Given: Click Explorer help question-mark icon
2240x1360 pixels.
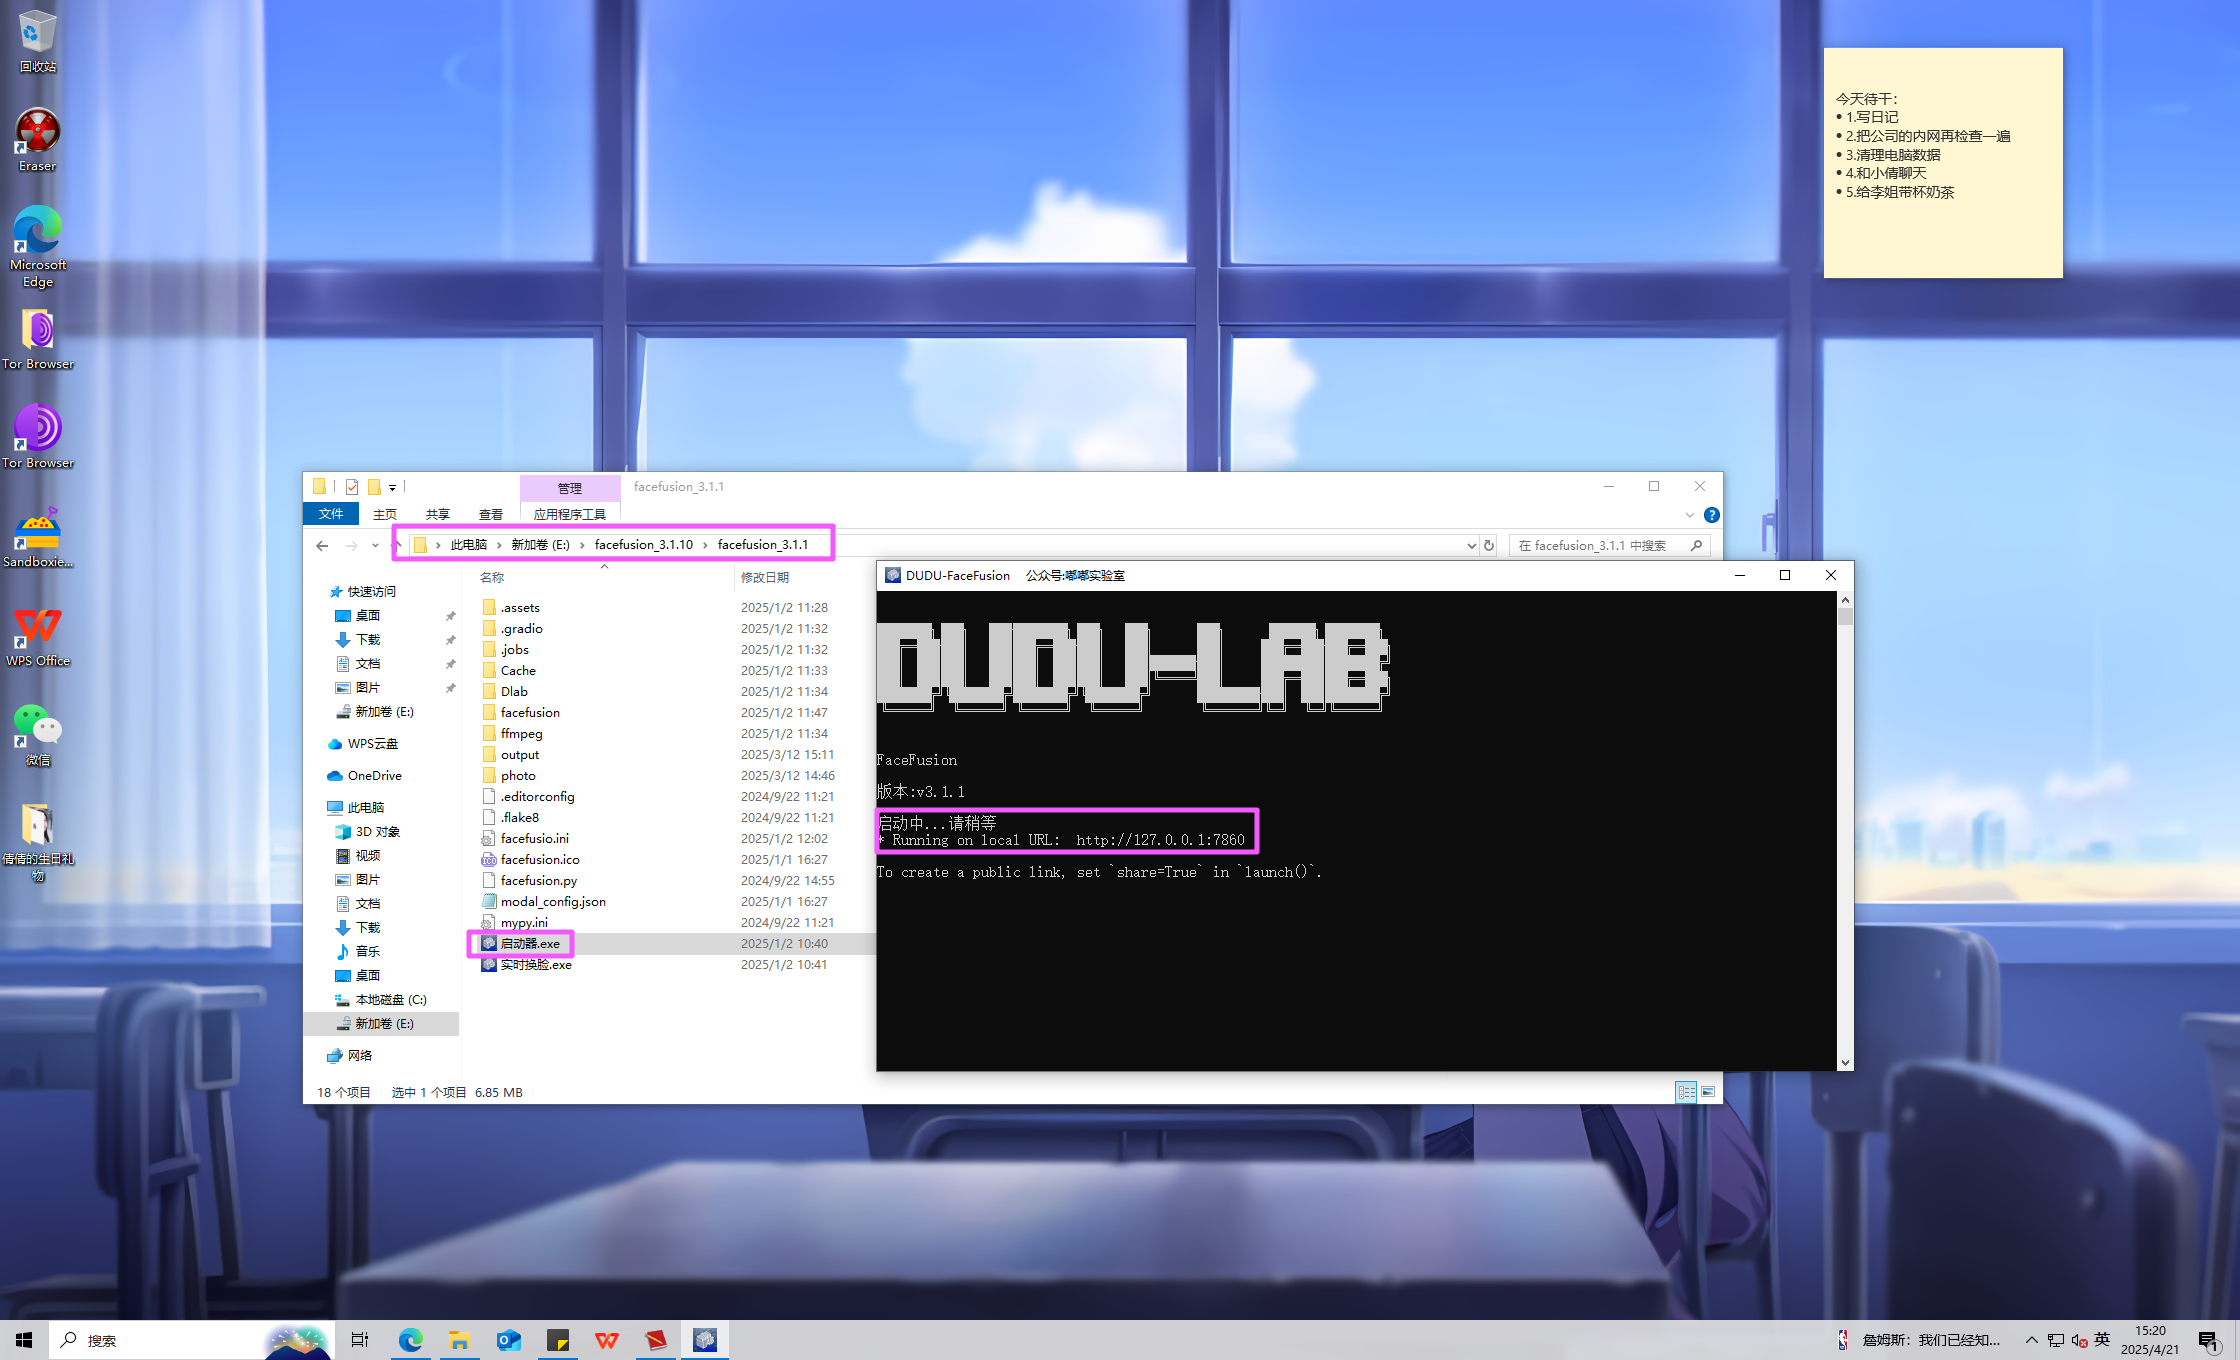Looking at the screenshot, I should point(1711,515).
